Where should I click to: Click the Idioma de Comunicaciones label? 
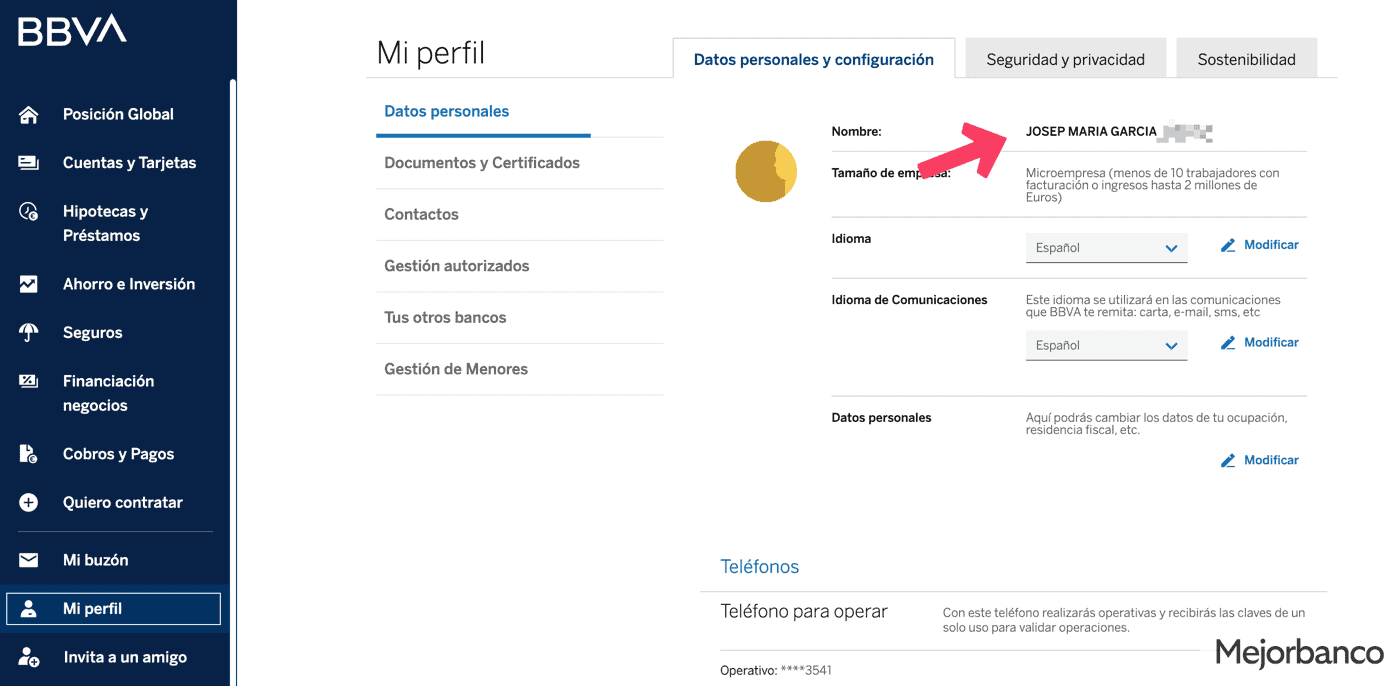pos(909,300)
